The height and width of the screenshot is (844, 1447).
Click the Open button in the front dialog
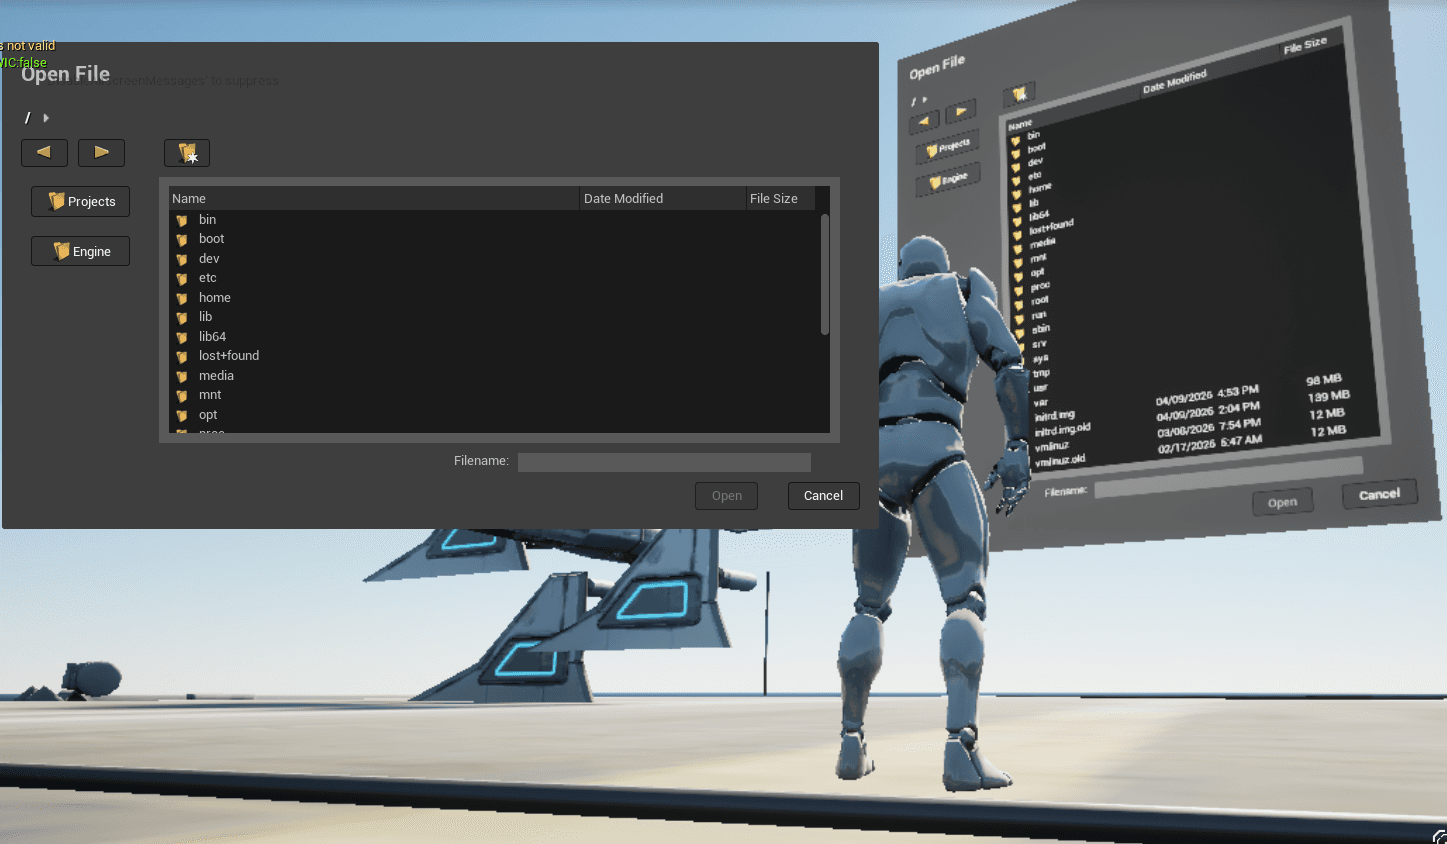point(727,496)
